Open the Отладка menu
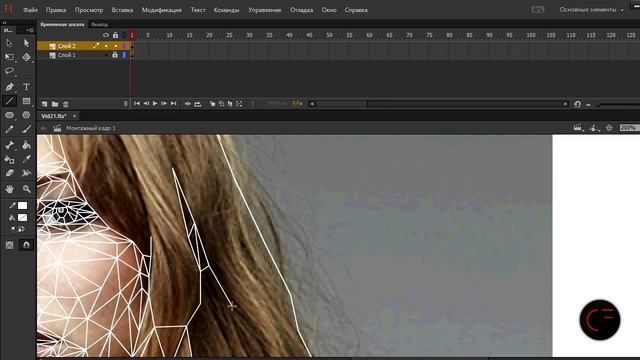The height and width of the screenshot is (360, 640). [302, 10]
